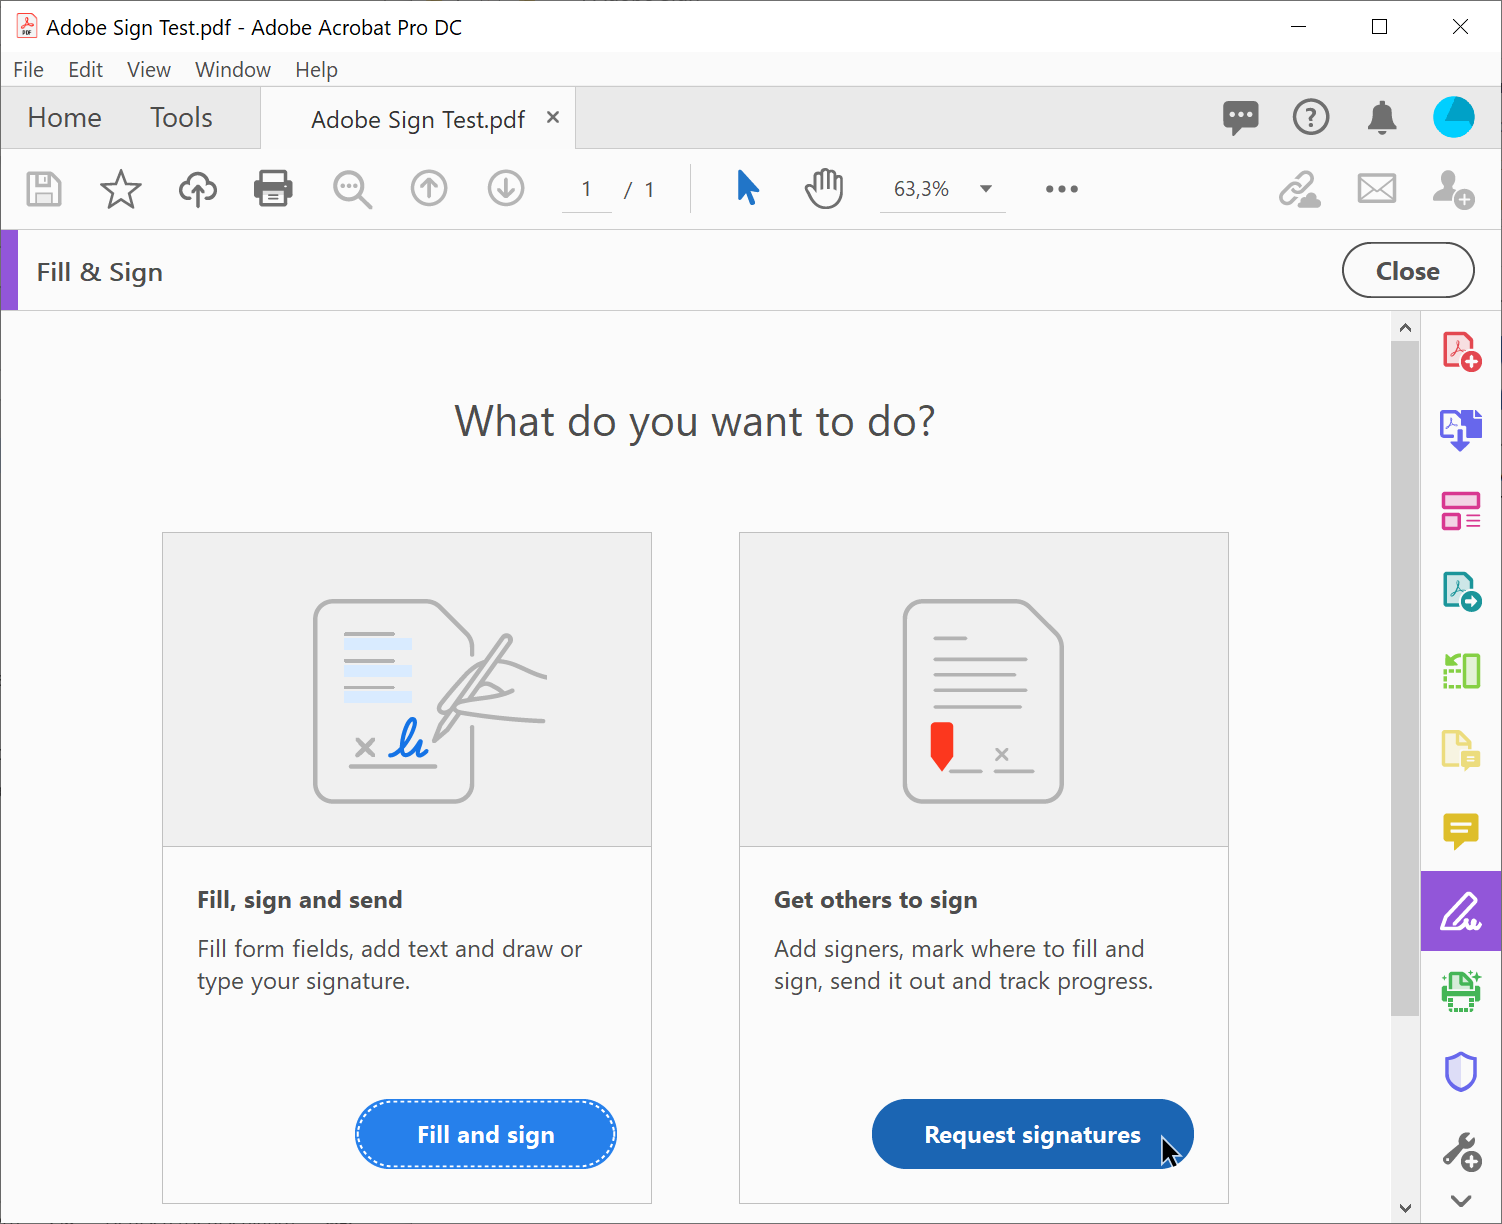Image resolution: width=1502 pixels, height=1224 pixels.
Task: Click the Fill, sign and send heading
Action: click(x=300, y=900)
